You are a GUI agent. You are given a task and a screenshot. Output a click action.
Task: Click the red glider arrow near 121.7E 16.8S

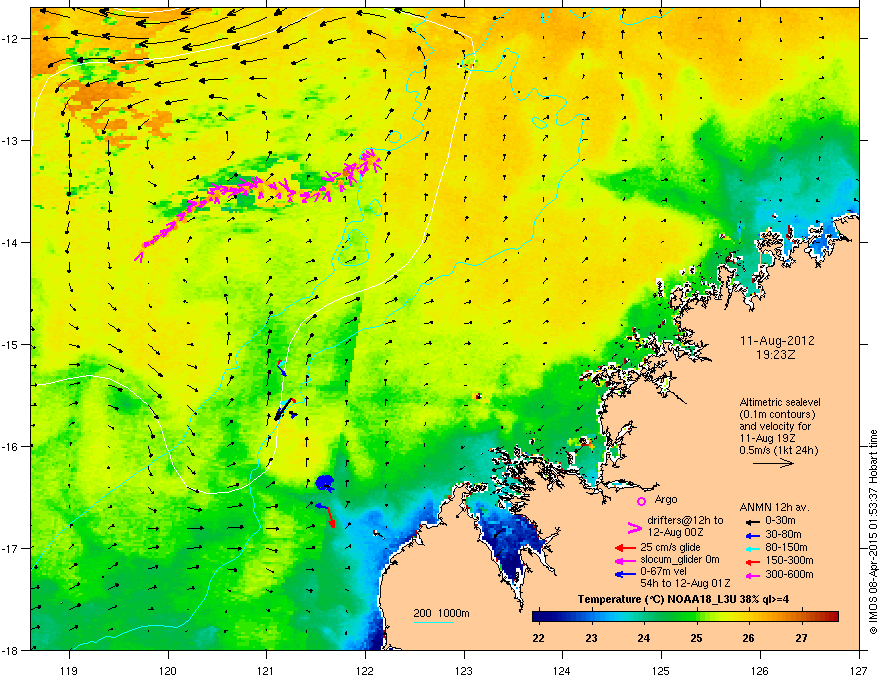(x=332, y=517)
